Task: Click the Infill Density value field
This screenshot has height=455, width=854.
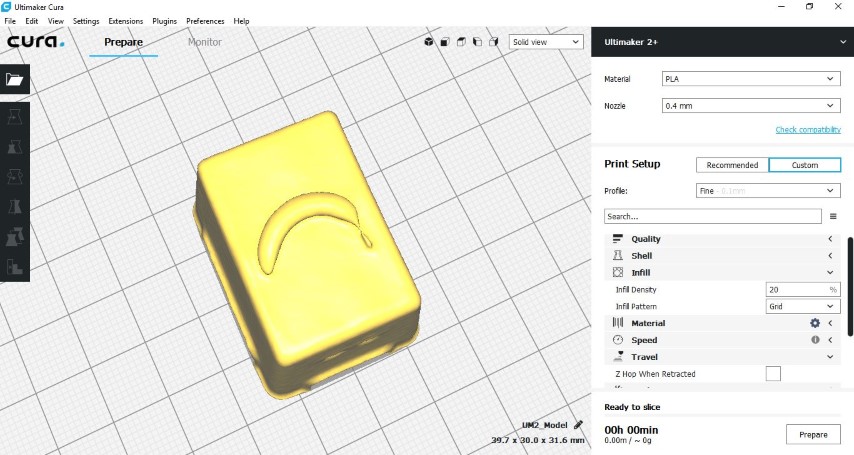Action: click(803, 289)
